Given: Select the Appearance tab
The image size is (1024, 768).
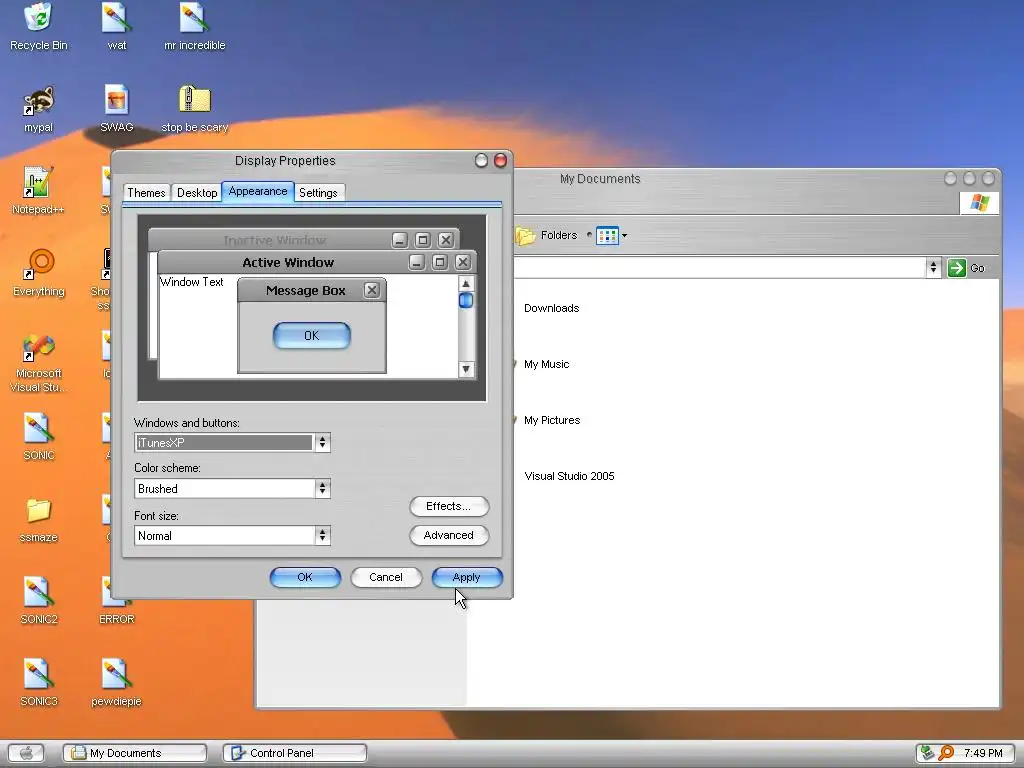Looking at the screenshot, I should click(258, 191).
